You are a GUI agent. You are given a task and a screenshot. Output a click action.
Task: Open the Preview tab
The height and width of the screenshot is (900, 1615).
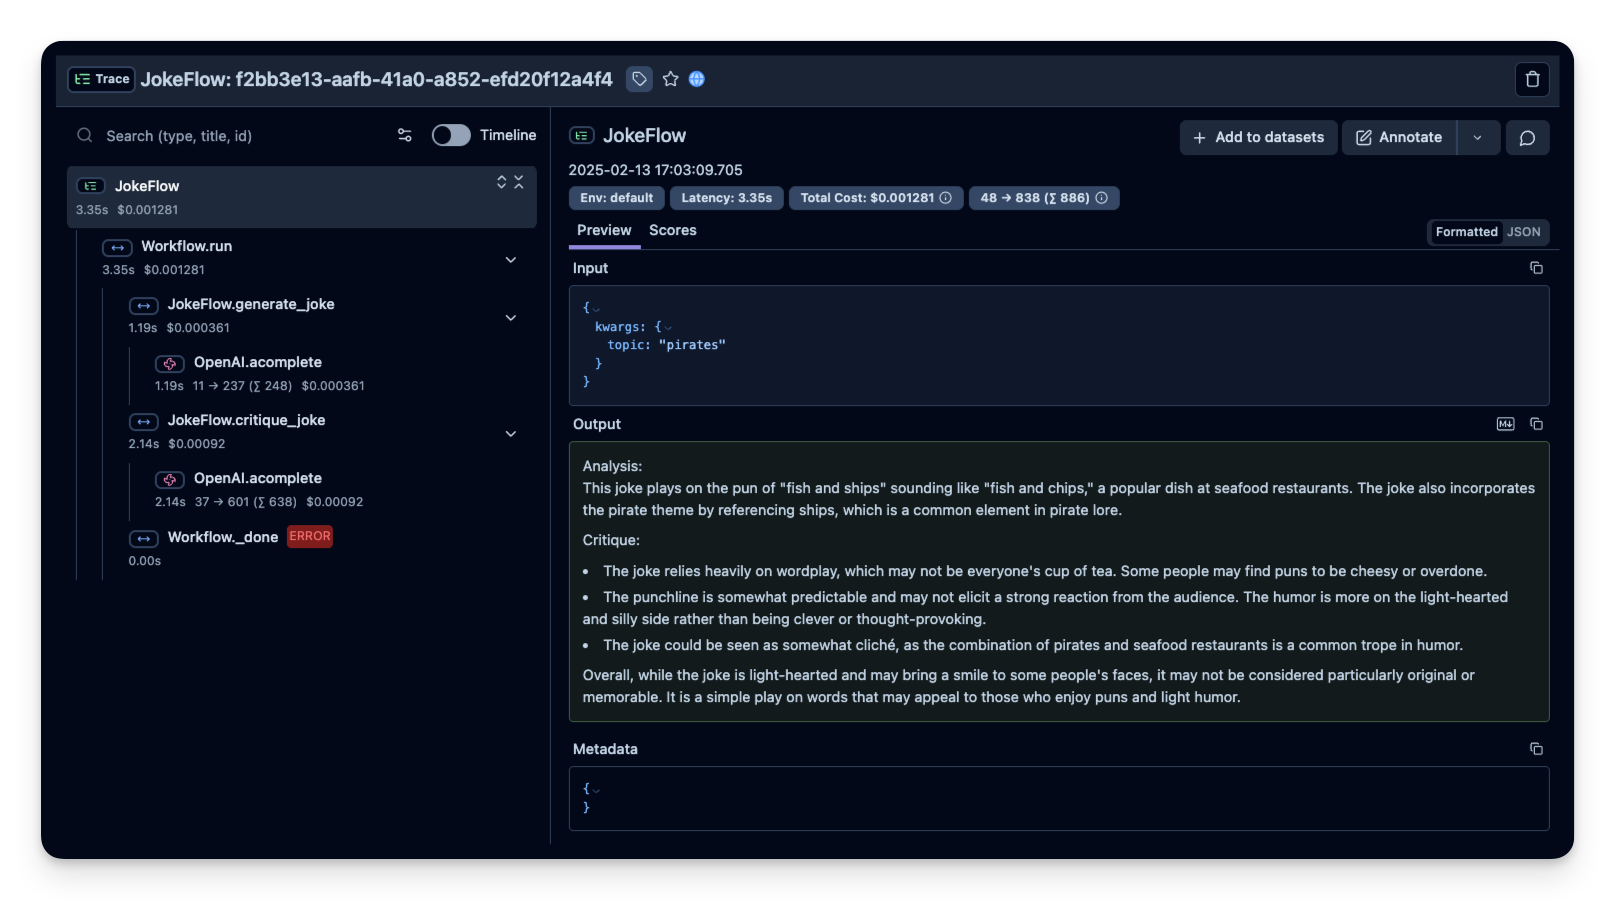tap(604, 230)
